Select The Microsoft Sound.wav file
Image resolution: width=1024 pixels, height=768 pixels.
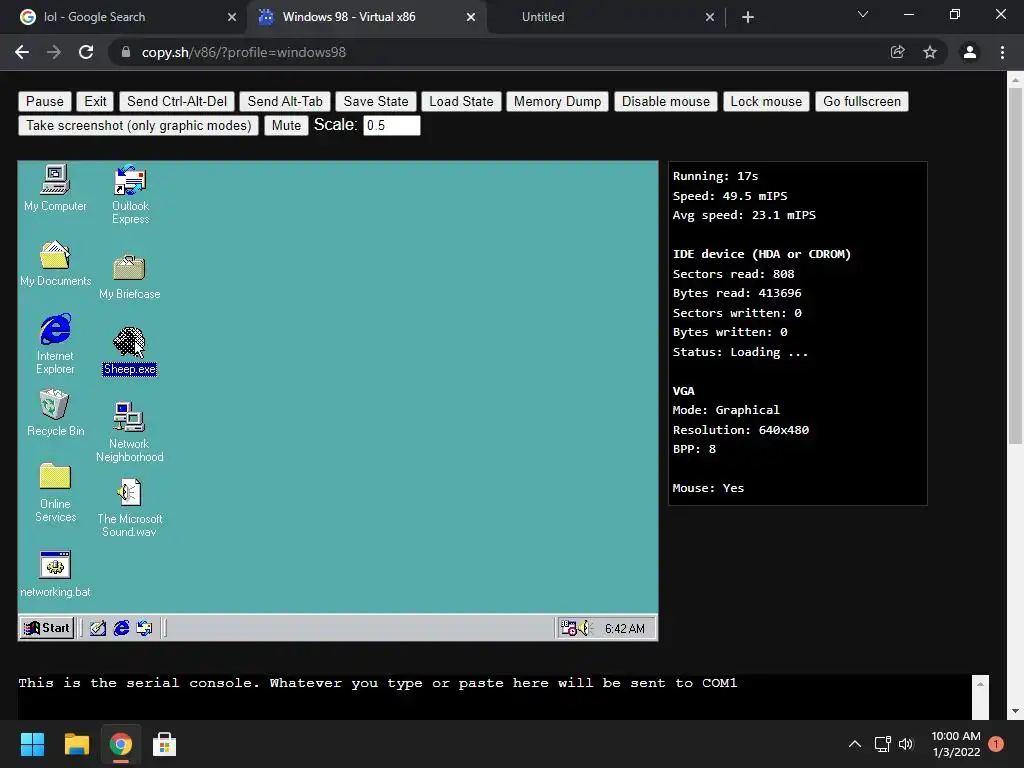(129, 508)
